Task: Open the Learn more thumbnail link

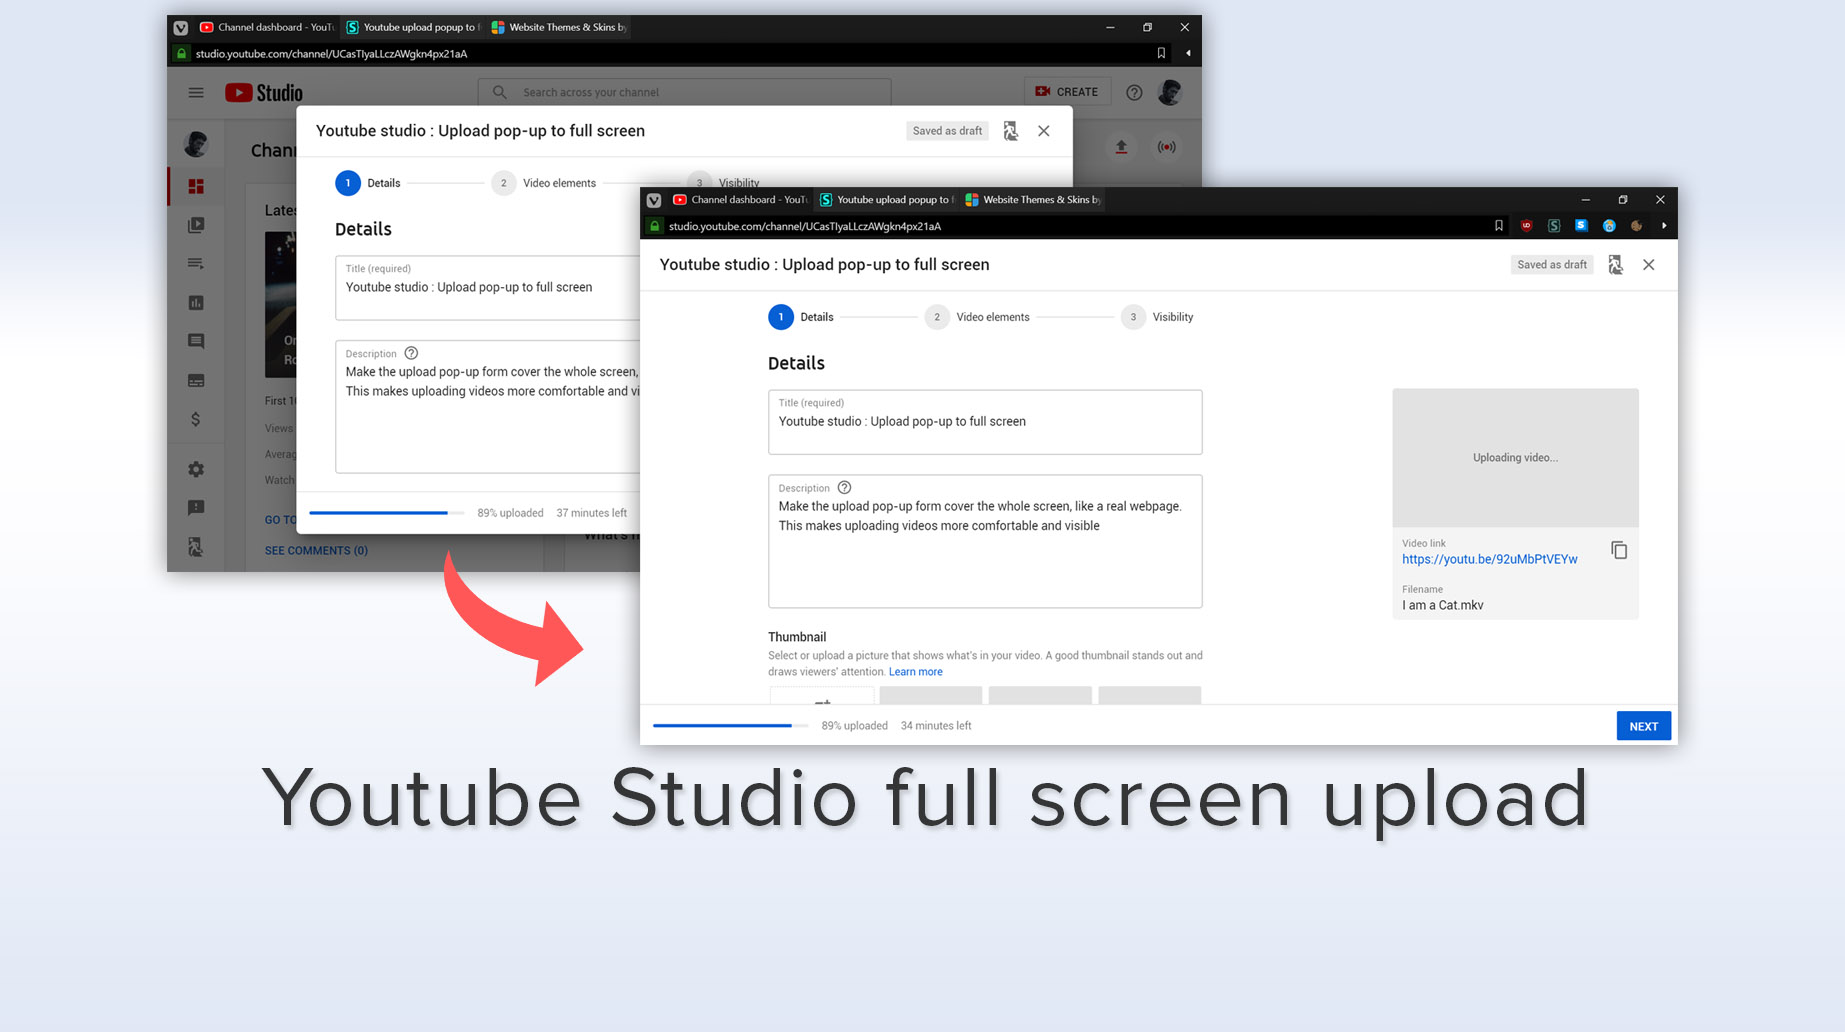Action: click(x=915, y=671)
